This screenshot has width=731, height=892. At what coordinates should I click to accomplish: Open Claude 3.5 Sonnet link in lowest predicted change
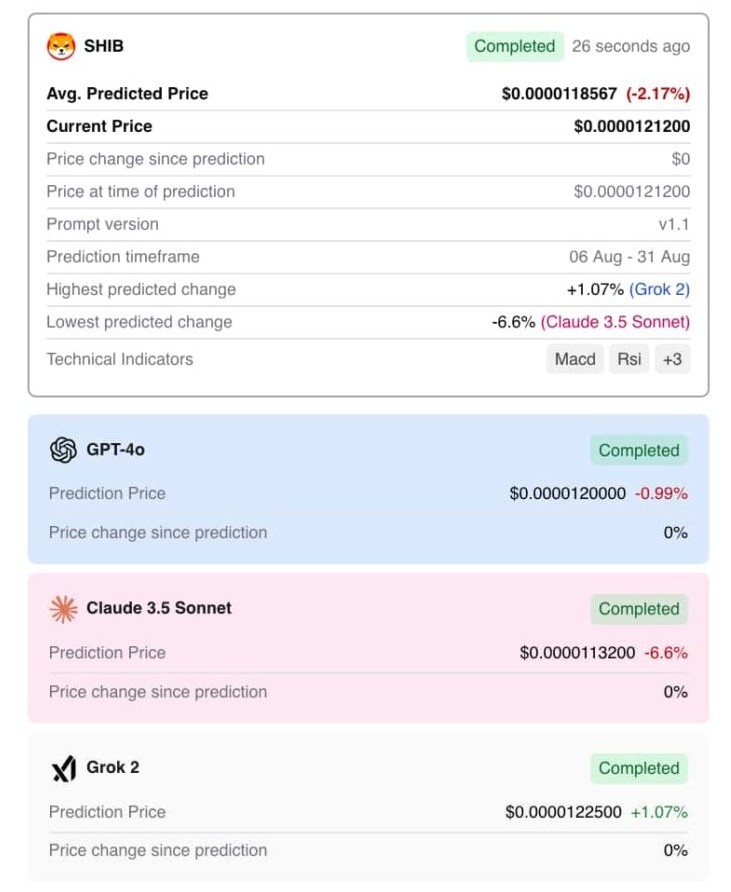coord(615,322)
